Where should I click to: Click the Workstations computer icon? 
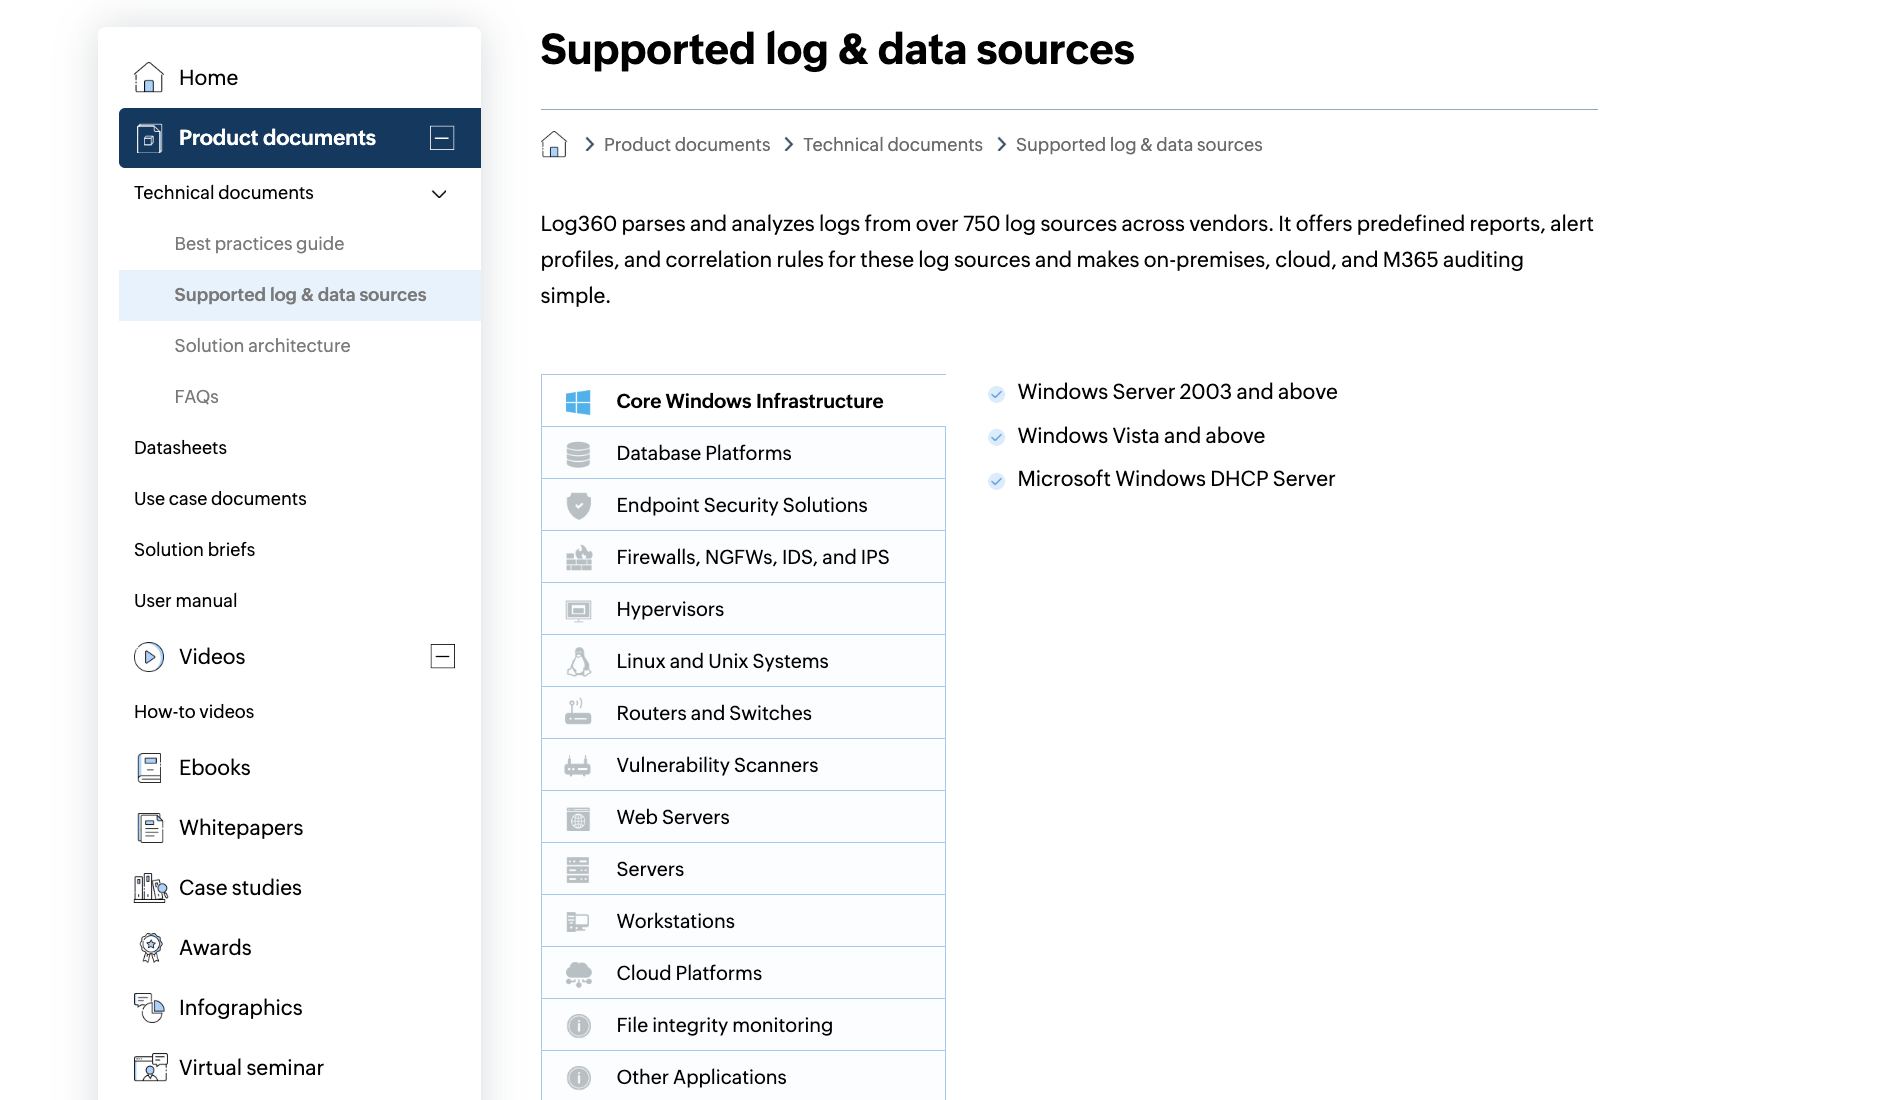578,922
